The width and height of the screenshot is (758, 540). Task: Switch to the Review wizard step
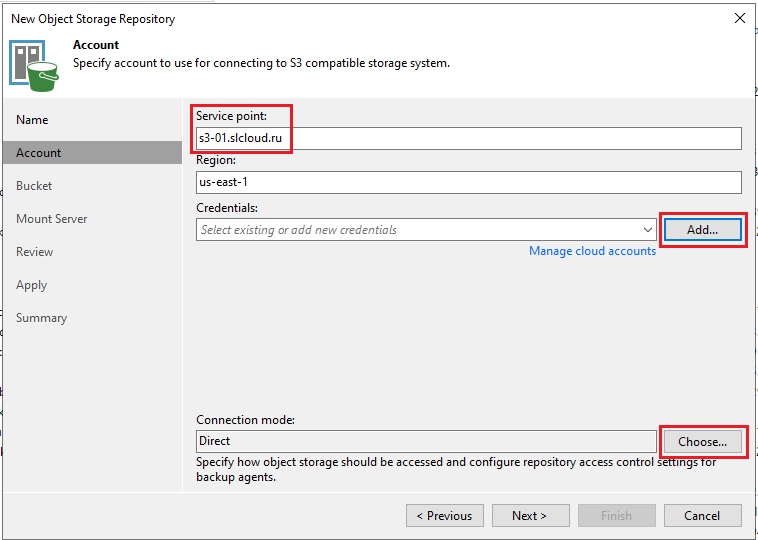point(34,252)
